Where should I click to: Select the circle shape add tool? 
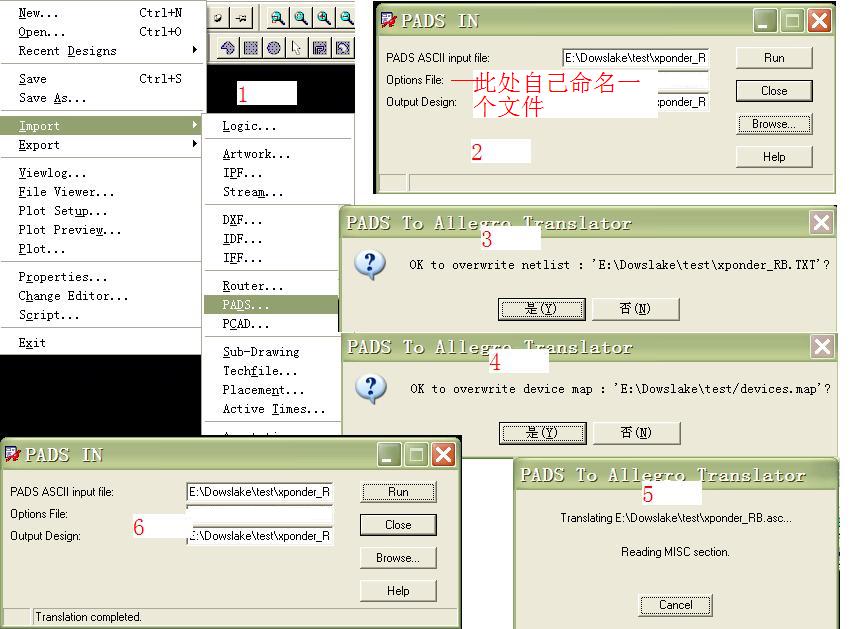pyautogui.click(x=273, y=48)
